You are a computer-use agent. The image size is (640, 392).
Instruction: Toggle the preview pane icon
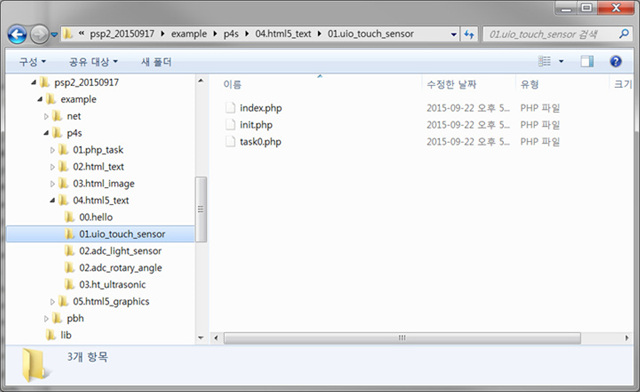click(587, 61)
